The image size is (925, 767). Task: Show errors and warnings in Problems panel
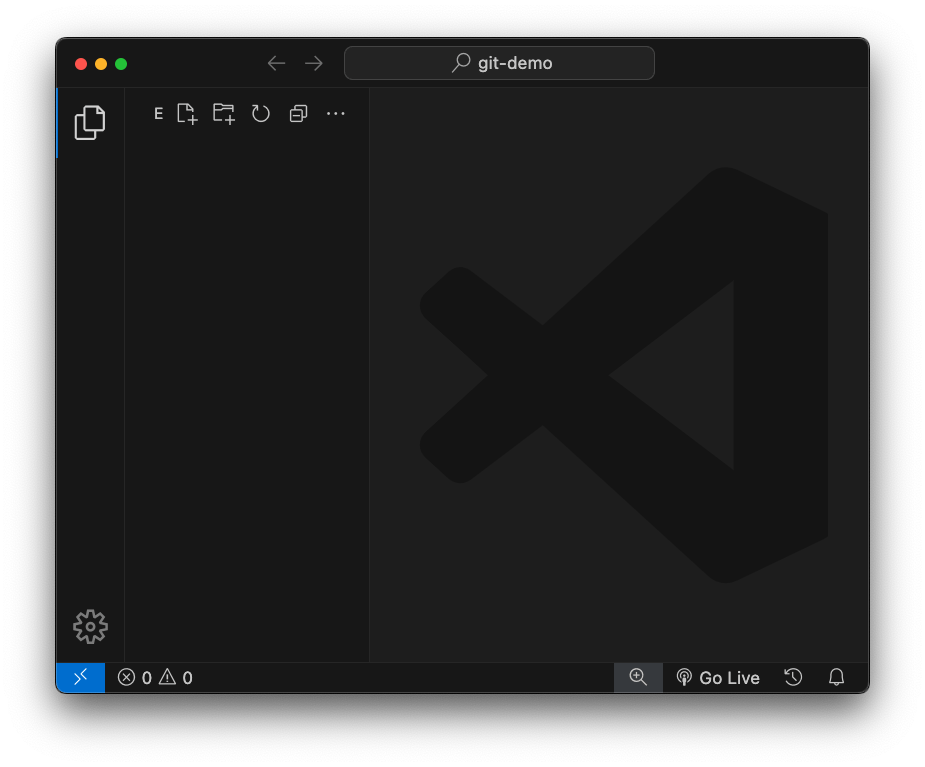pos(155,677)
